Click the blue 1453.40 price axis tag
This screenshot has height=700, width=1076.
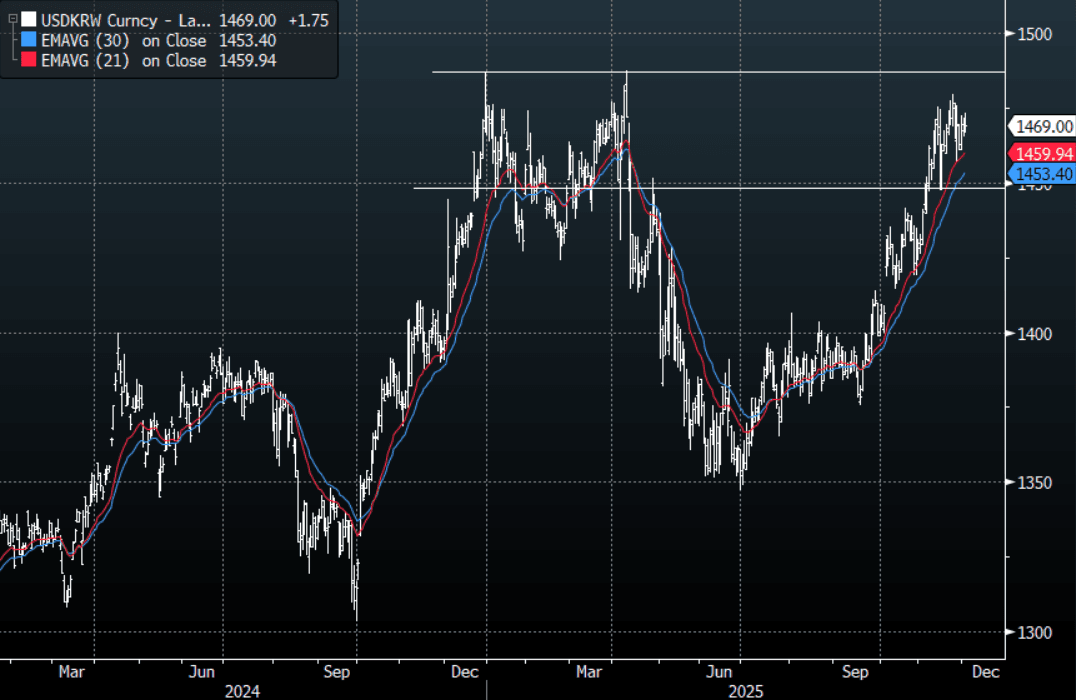1044,174
